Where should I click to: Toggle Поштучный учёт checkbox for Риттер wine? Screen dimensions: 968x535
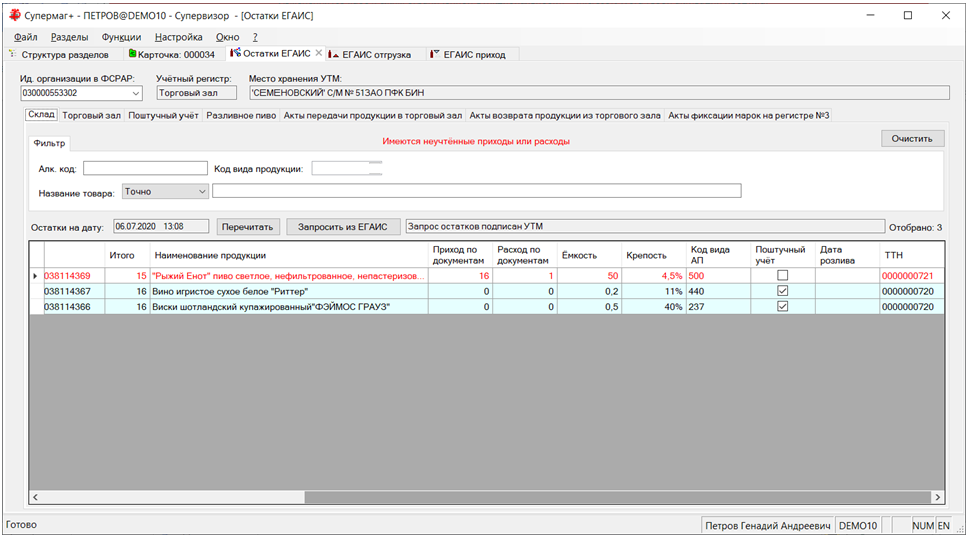coord(782,291)
